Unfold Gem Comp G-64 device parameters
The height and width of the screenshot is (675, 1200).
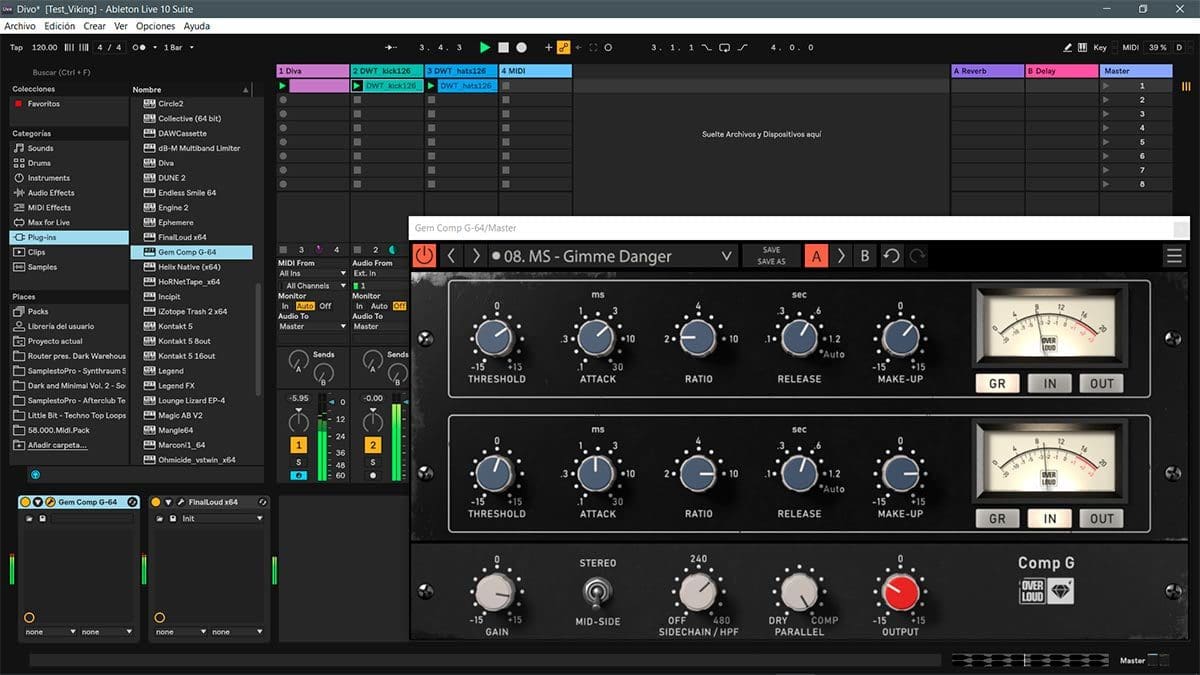click(x=38, y=502)
